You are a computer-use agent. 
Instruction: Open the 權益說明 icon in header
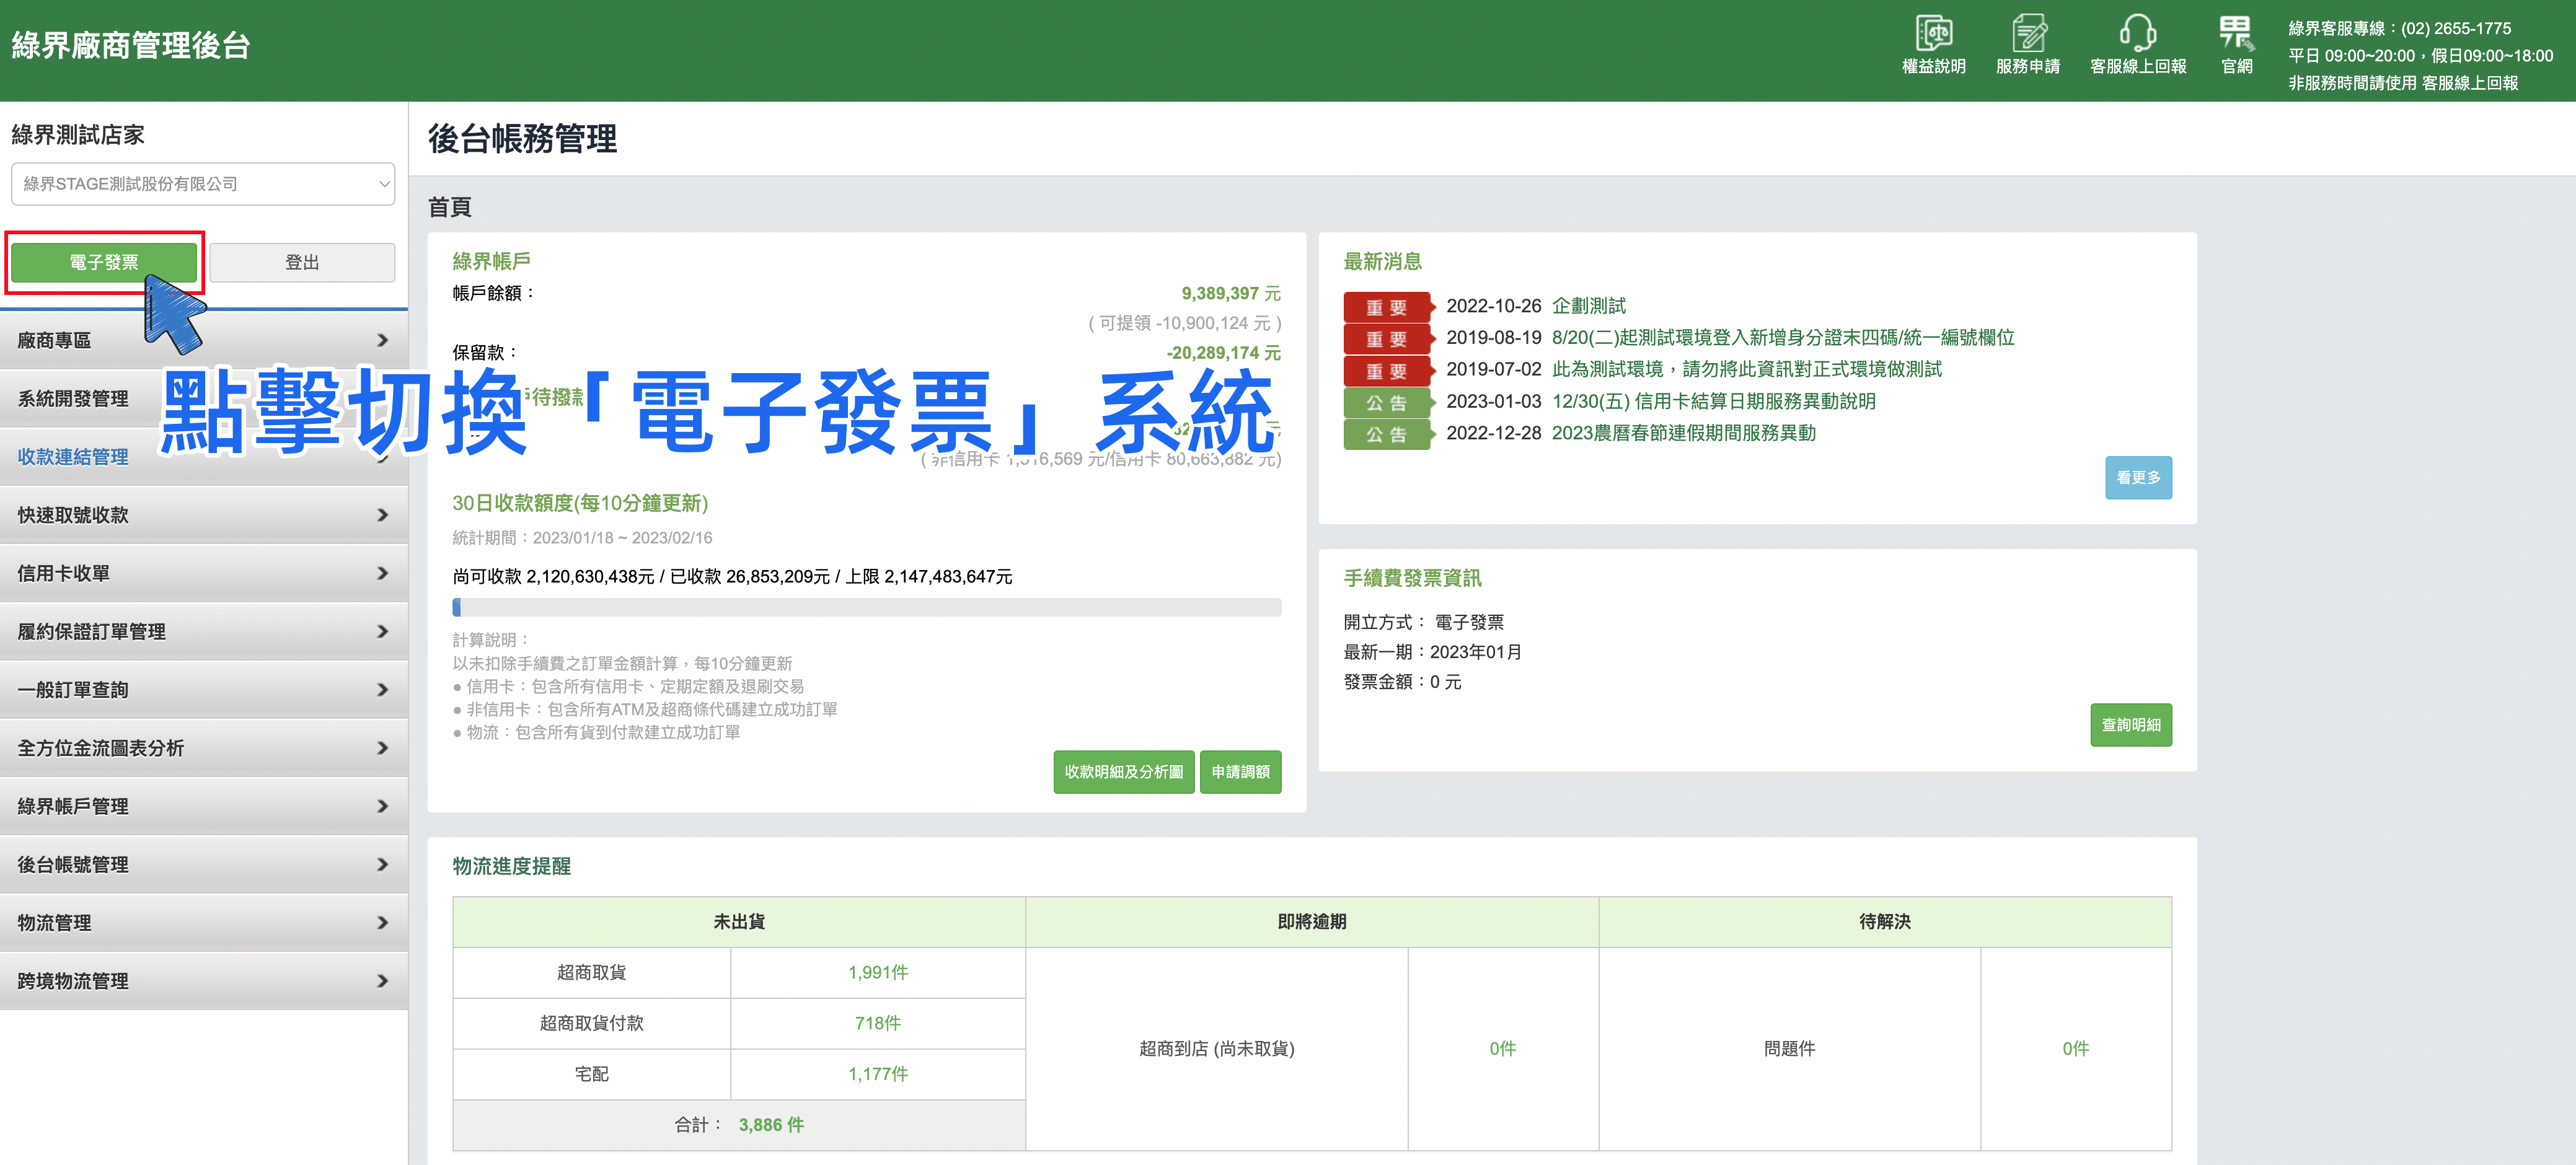pos(1933,44)
